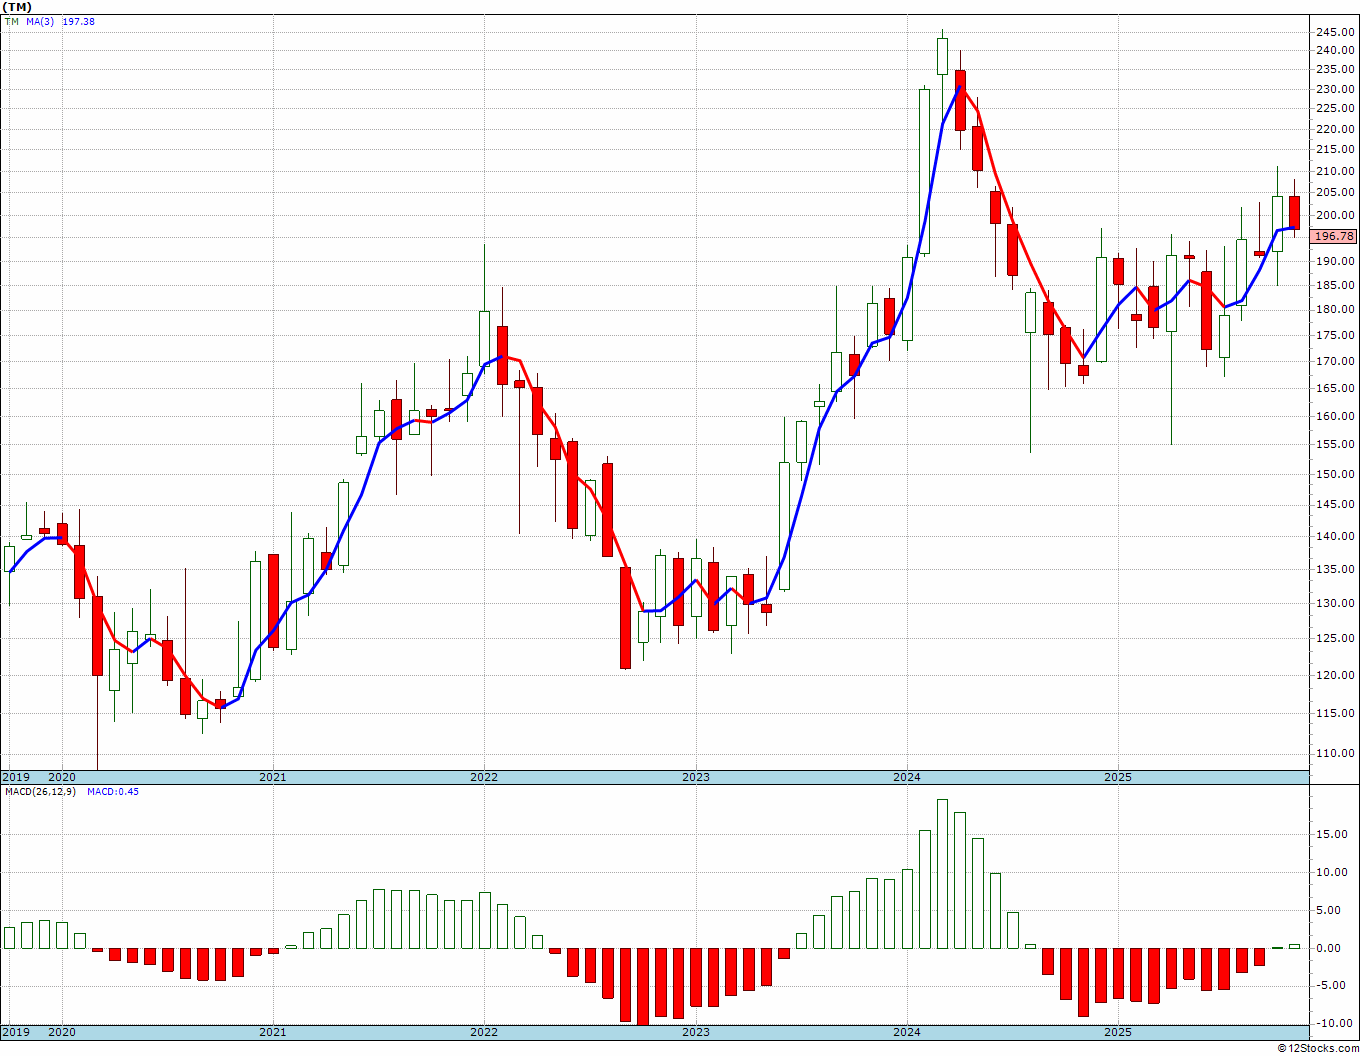Select 2023 on the MACD panel timeline

tap(696, 1032)
